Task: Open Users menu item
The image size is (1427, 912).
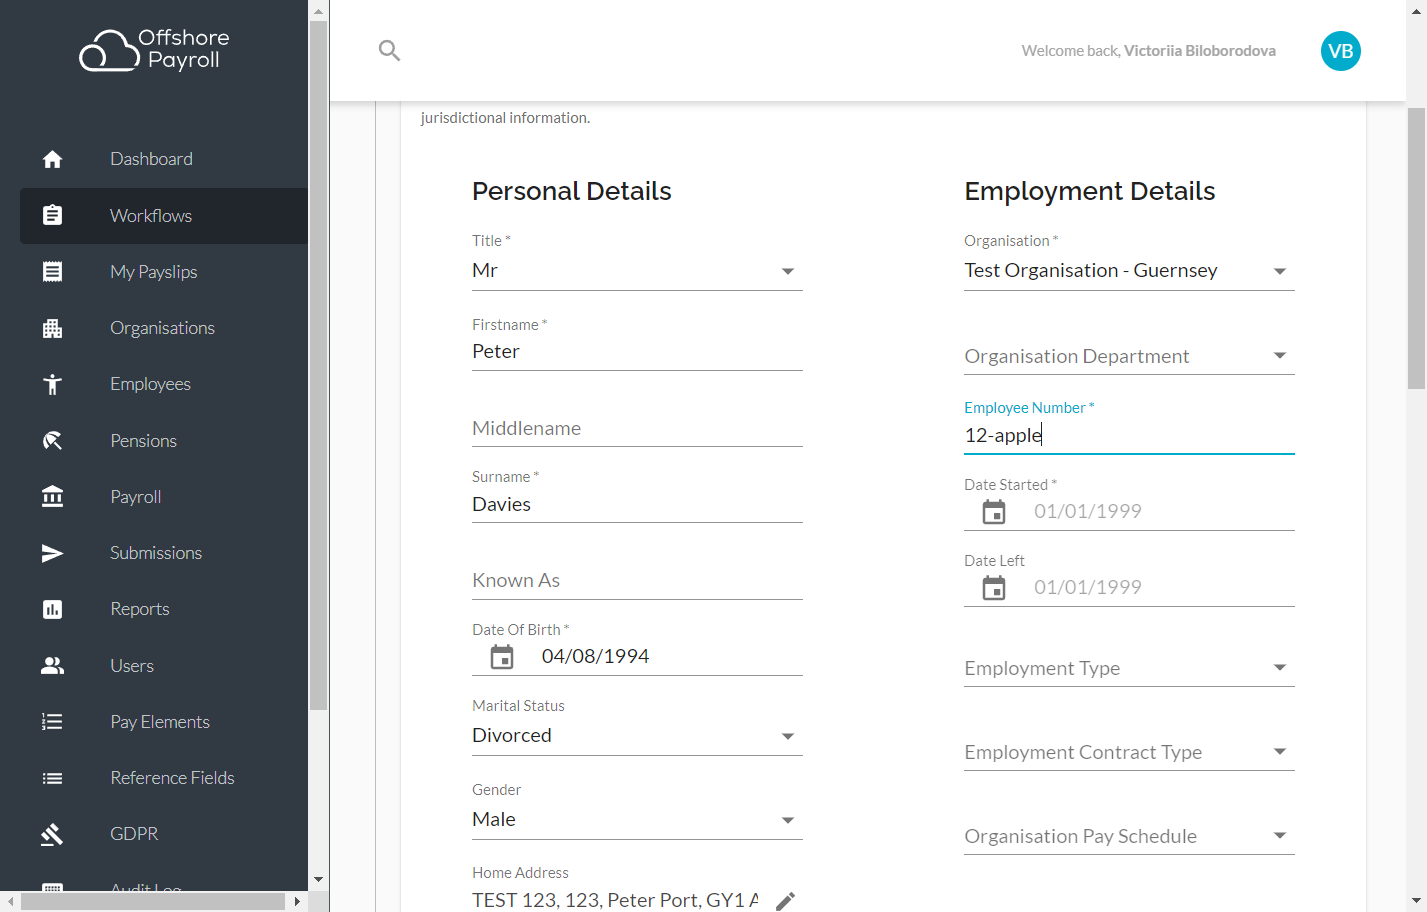Action: [x=164, y=666]
